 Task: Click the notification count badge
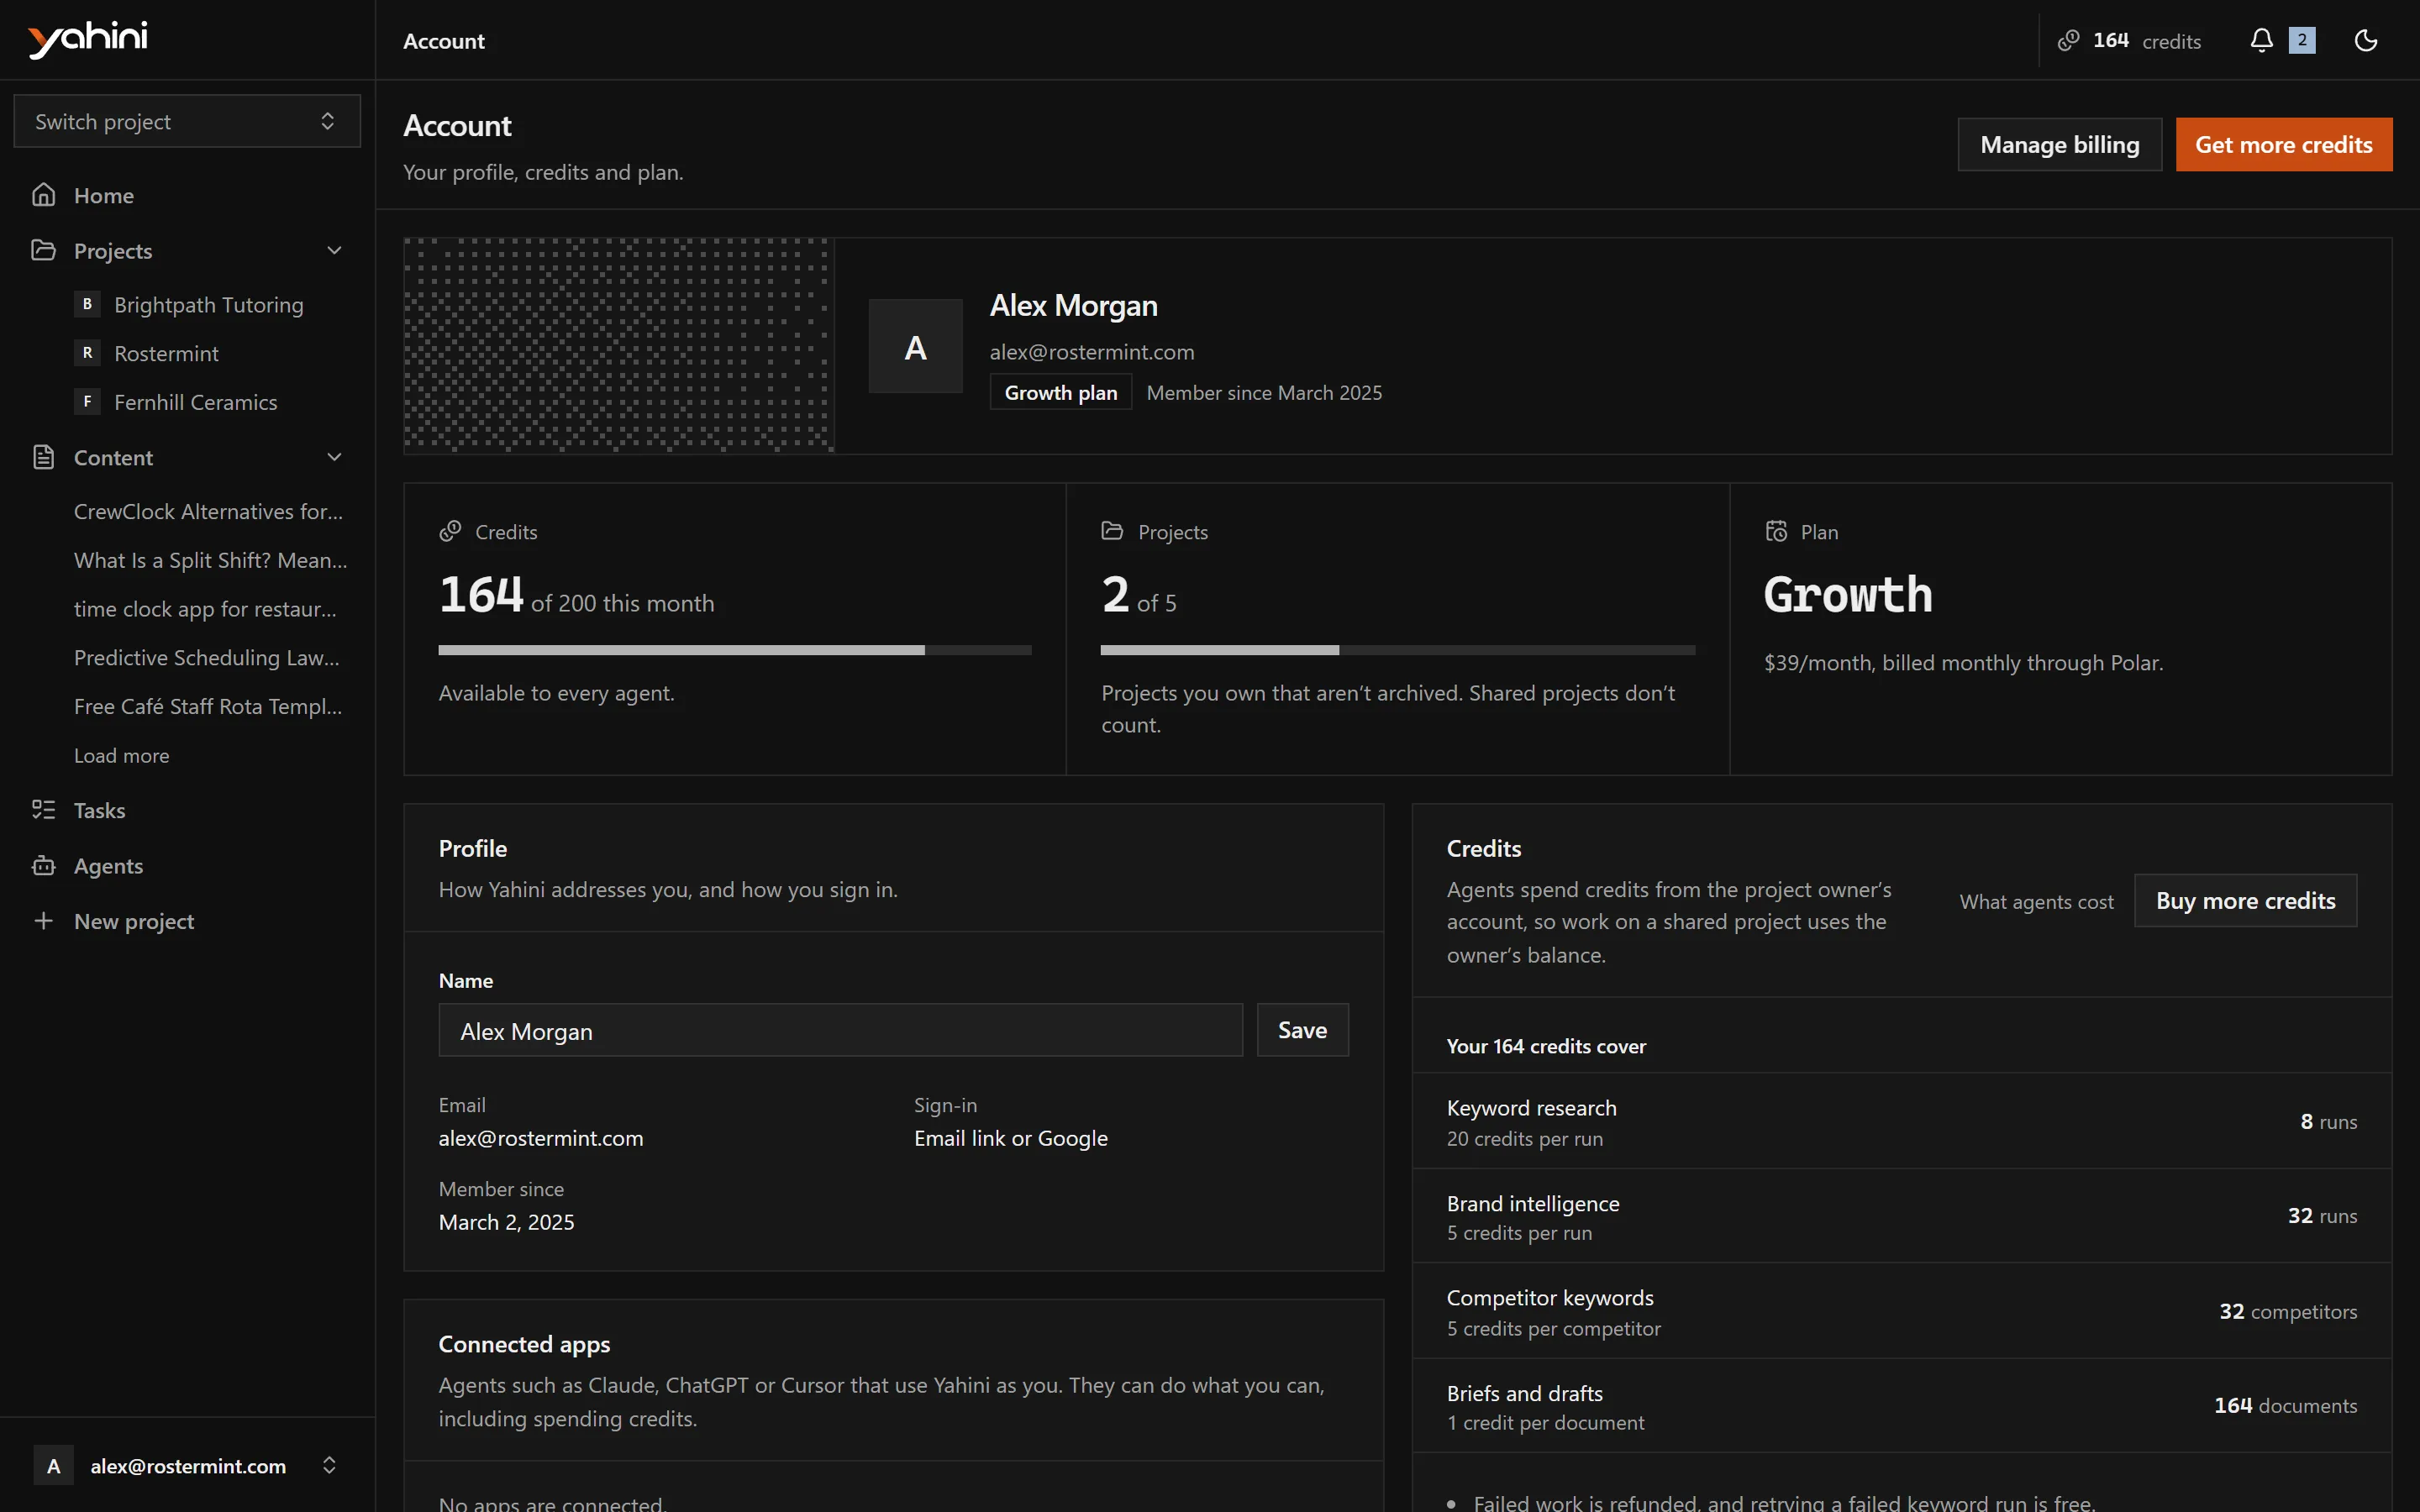point(2302,40)
